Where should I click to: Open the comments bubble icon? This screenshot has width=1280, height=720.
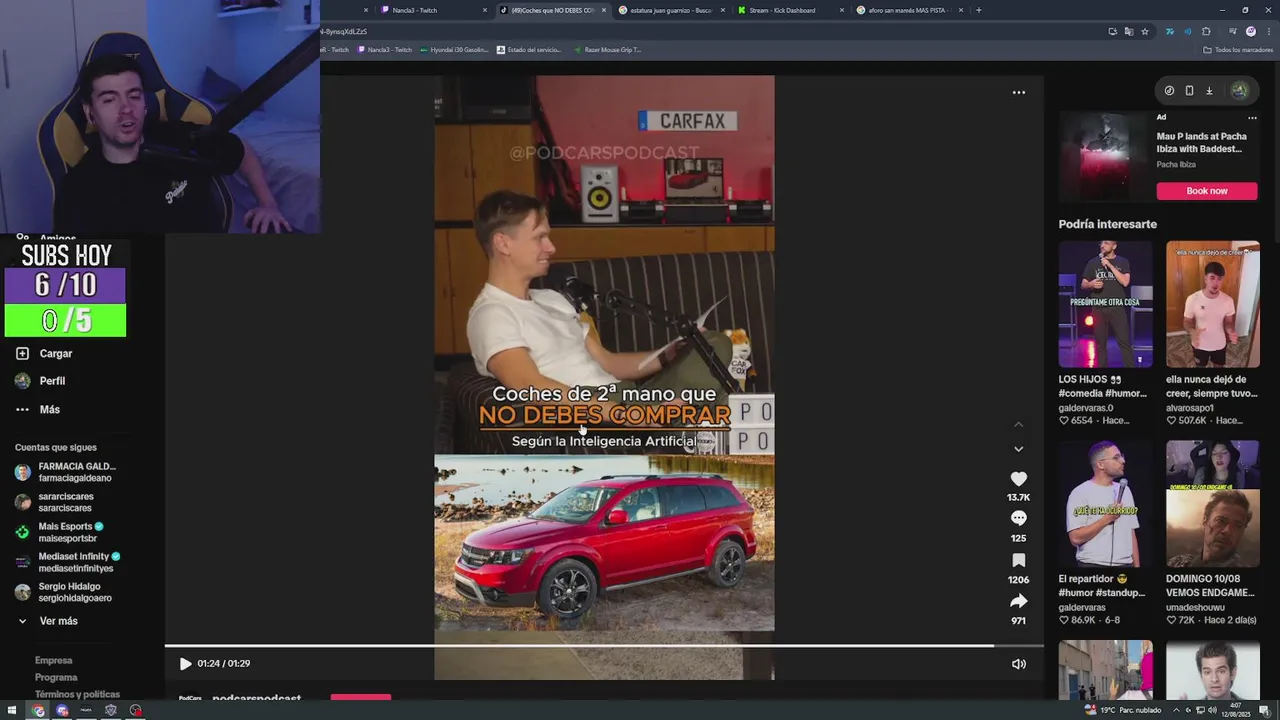point(1018,518)
